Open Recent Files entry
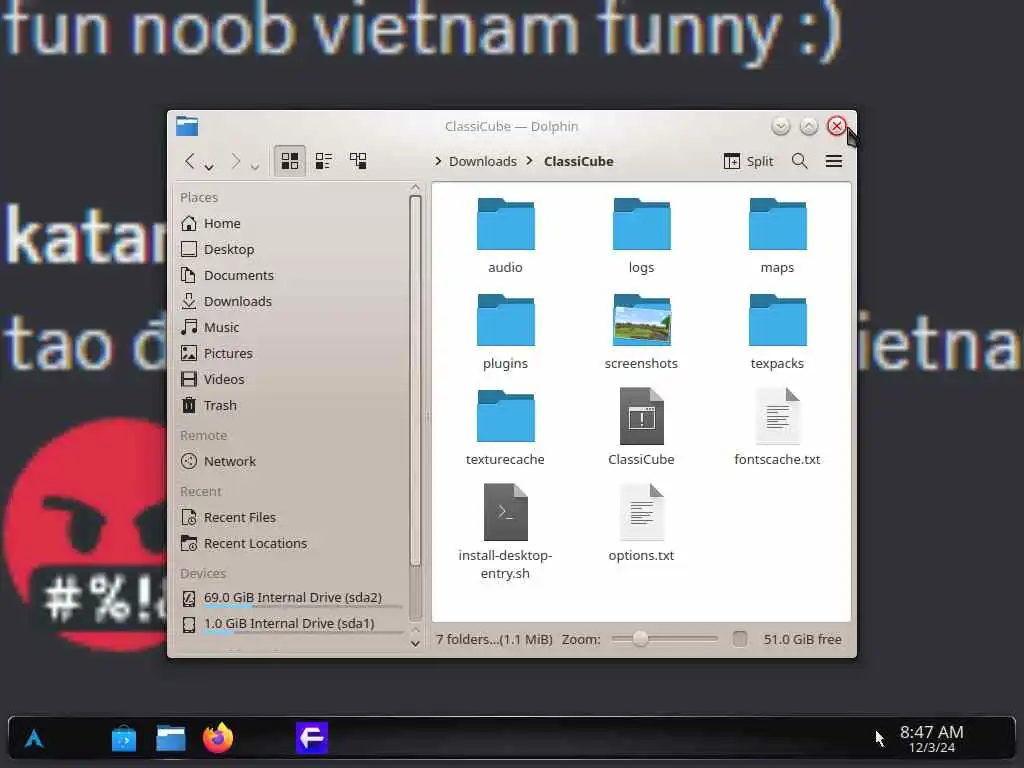Screen dimensions: 1024x768 [x=293, y=517]
